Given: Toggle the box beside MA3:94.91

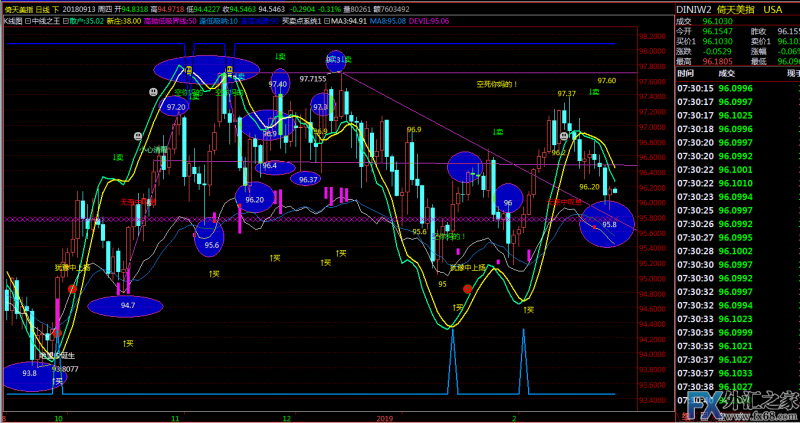Looking at the screenshot, I should coord(327,21).
